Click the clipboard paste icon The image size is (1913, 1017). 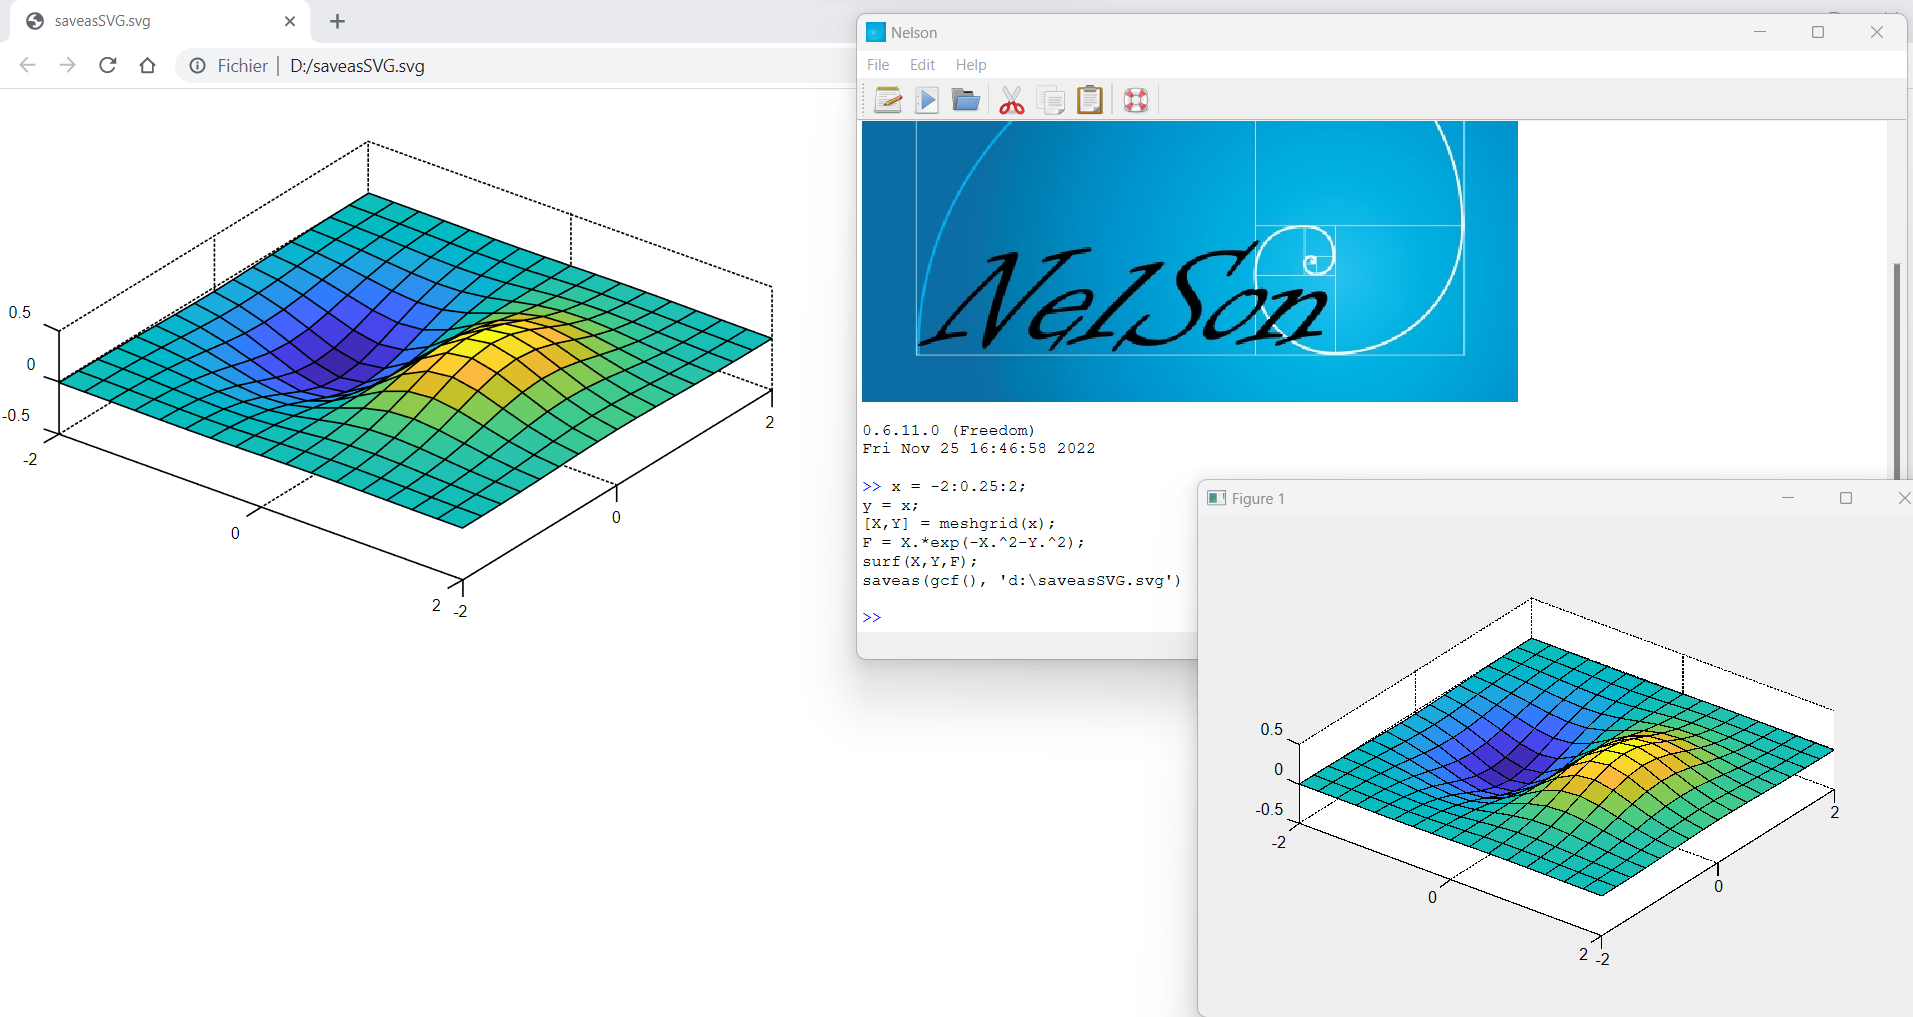(1090, 100)
